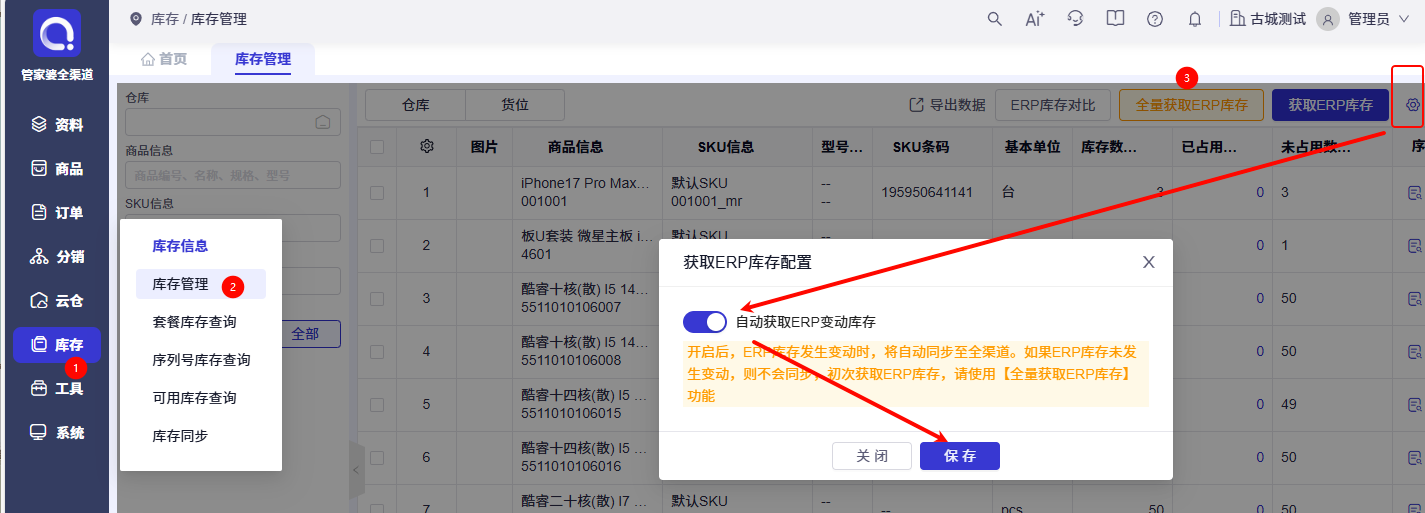1425x513 pixels.
Task: Click the 古城测试 company building icon
Action: (x=1238, y=19)
